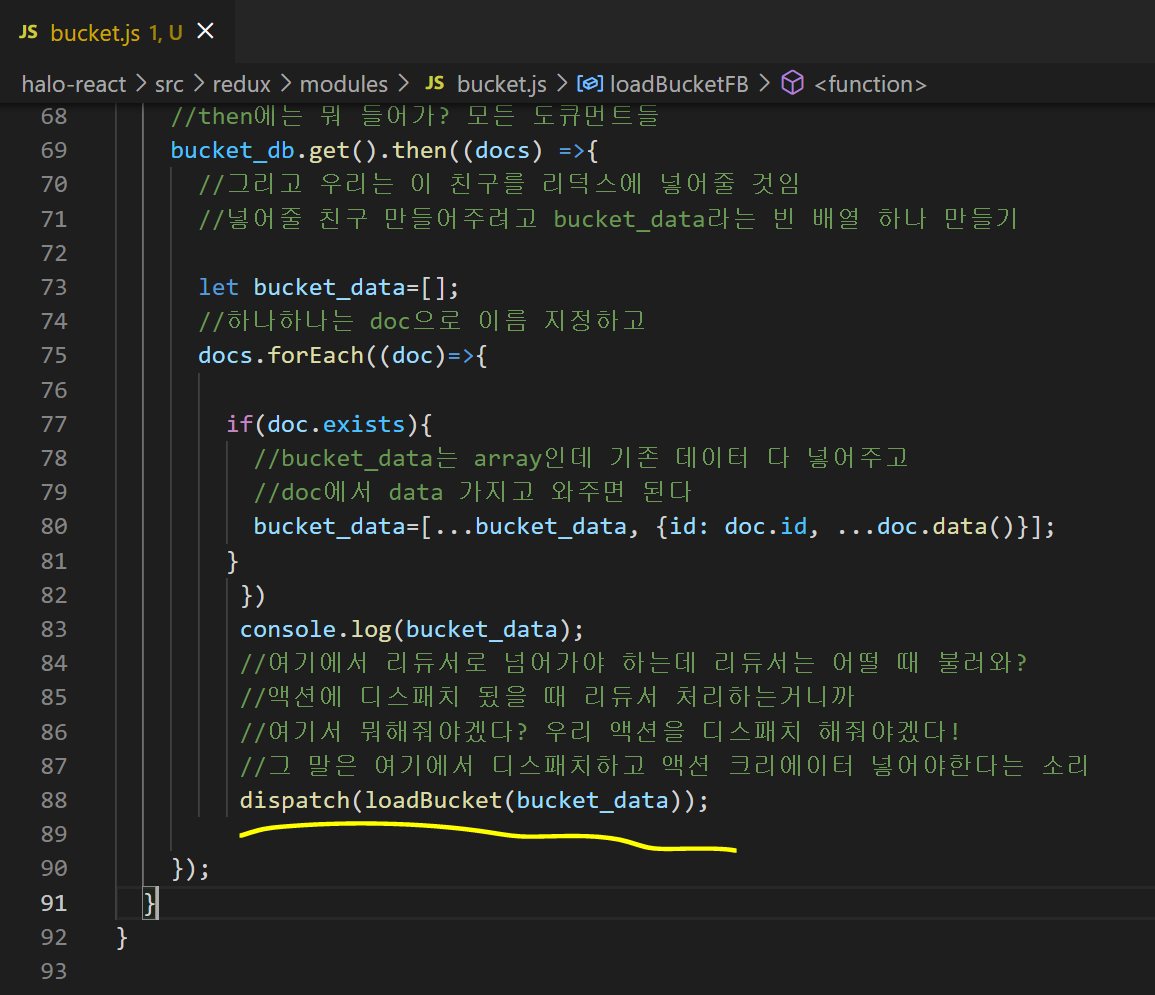Click the '//doc' comment on line 79
The height and width of the screenshot is (995, 1155).
pos(472,492)
